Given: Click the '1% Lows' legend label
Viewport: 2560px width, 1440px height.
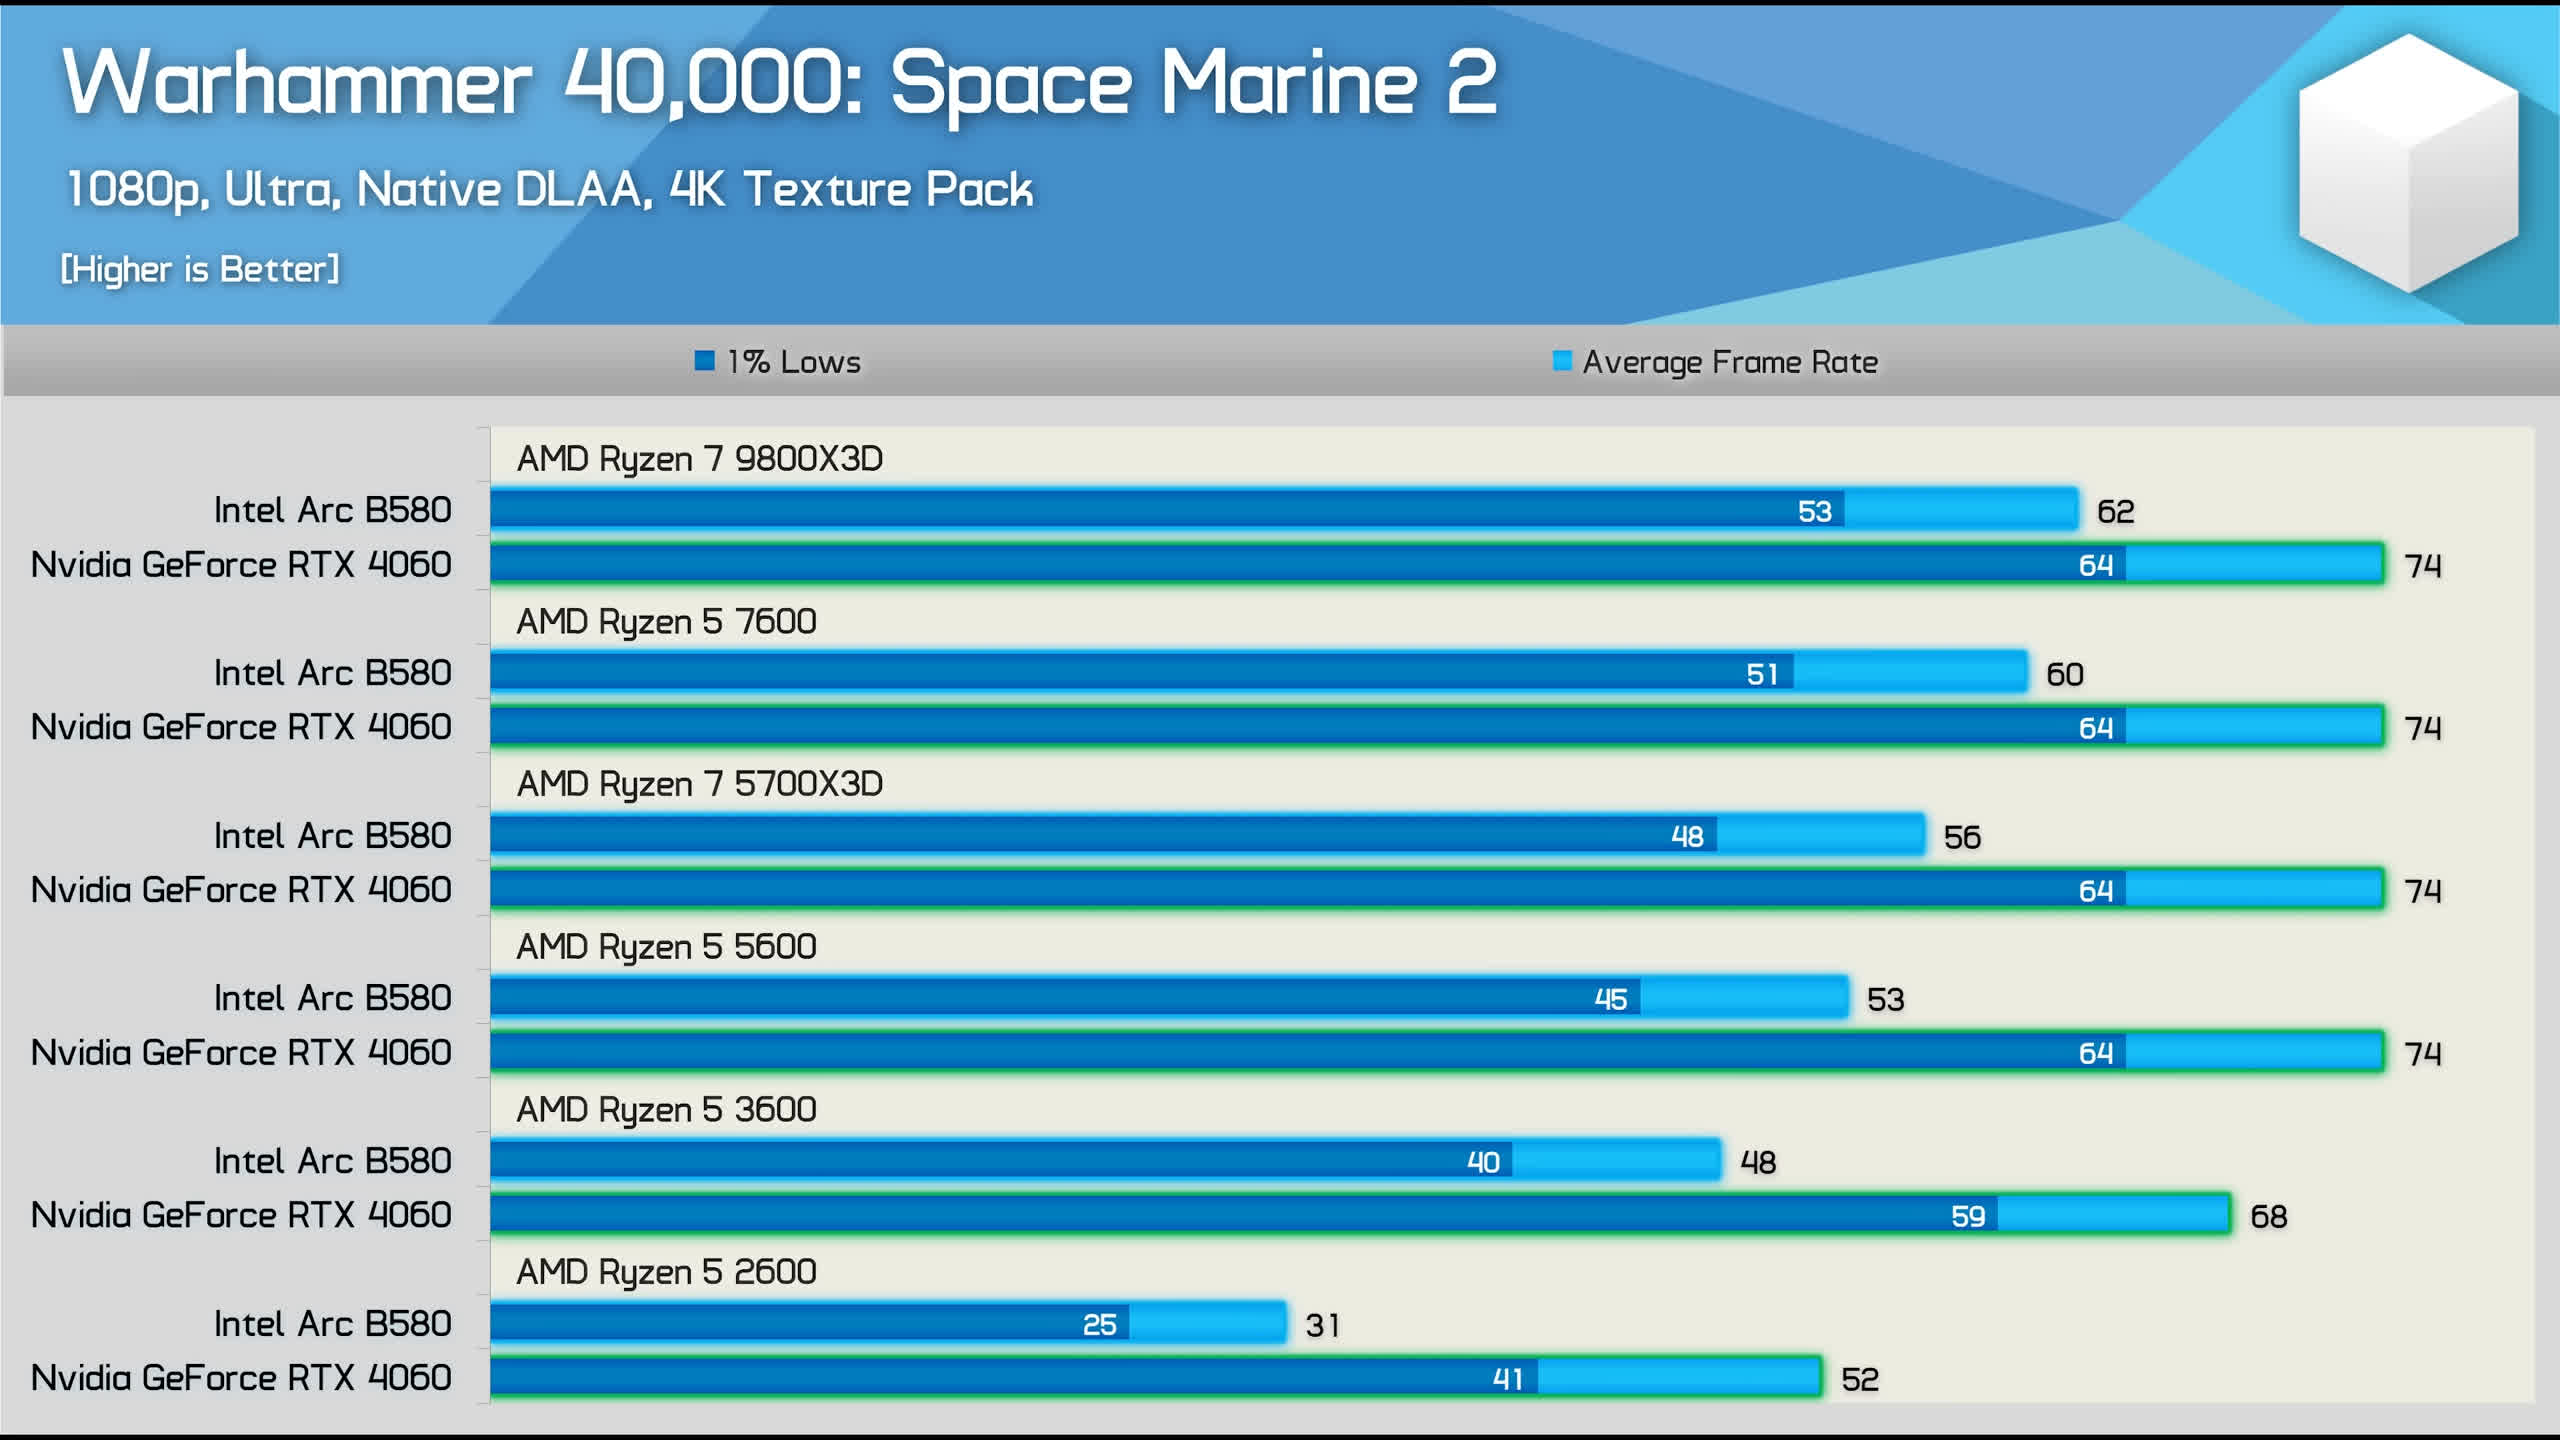Looking at the screenshot, I should [794, 362].
